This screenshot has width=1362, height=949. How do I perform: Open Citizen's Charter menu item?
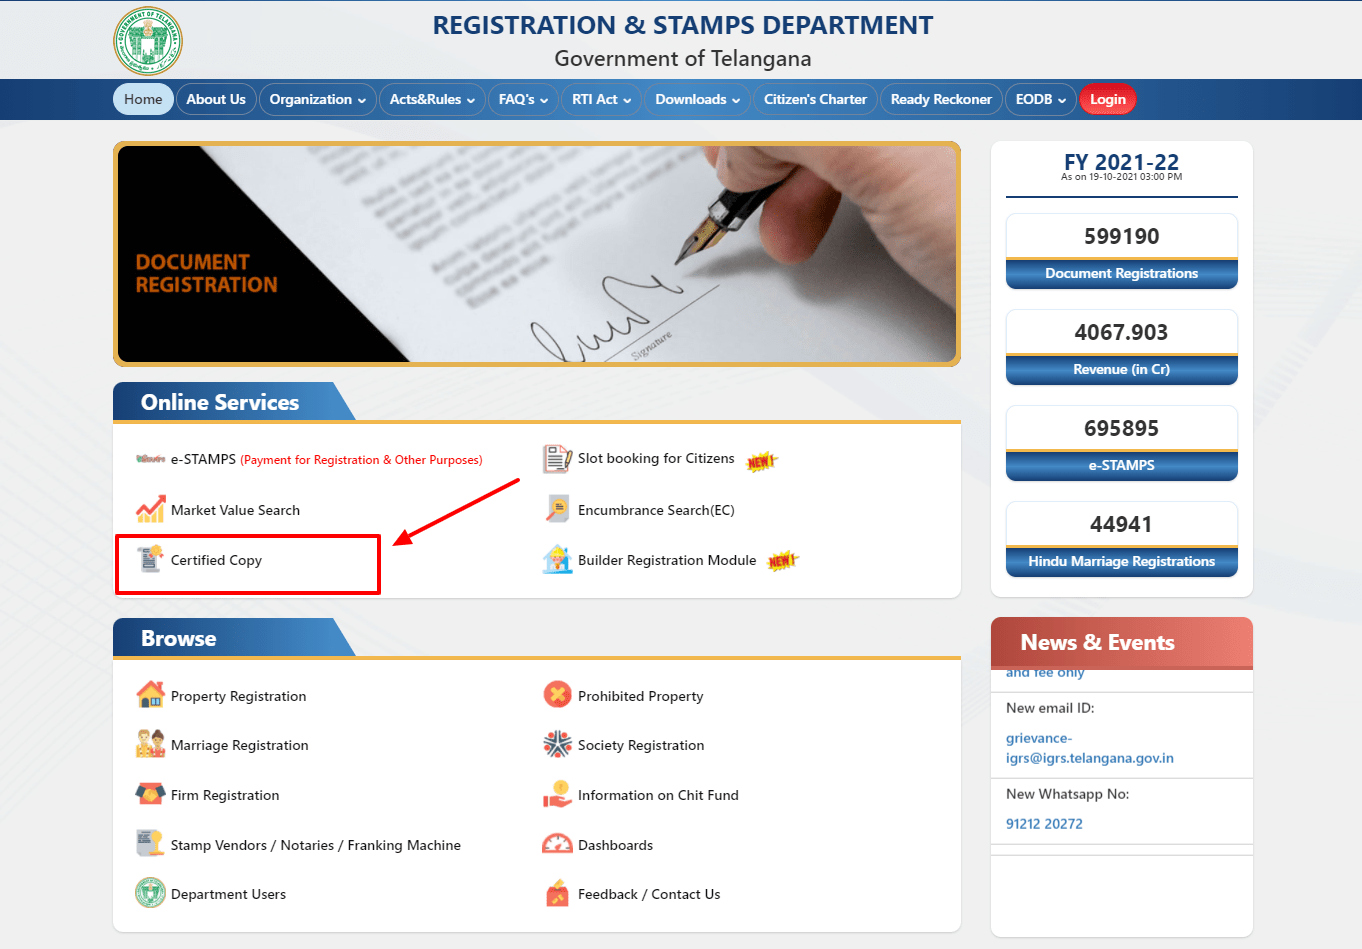click(x=815, y=99)
